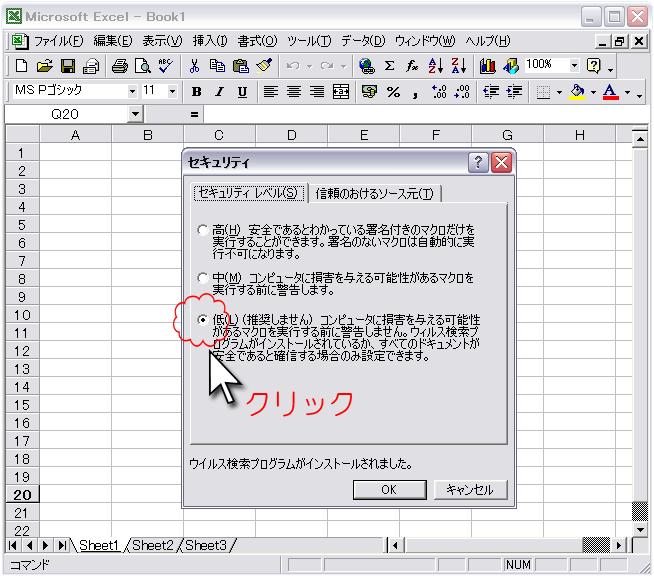
Task: Click the Decrease Decimal icon
Action: (x=462, y=92)
